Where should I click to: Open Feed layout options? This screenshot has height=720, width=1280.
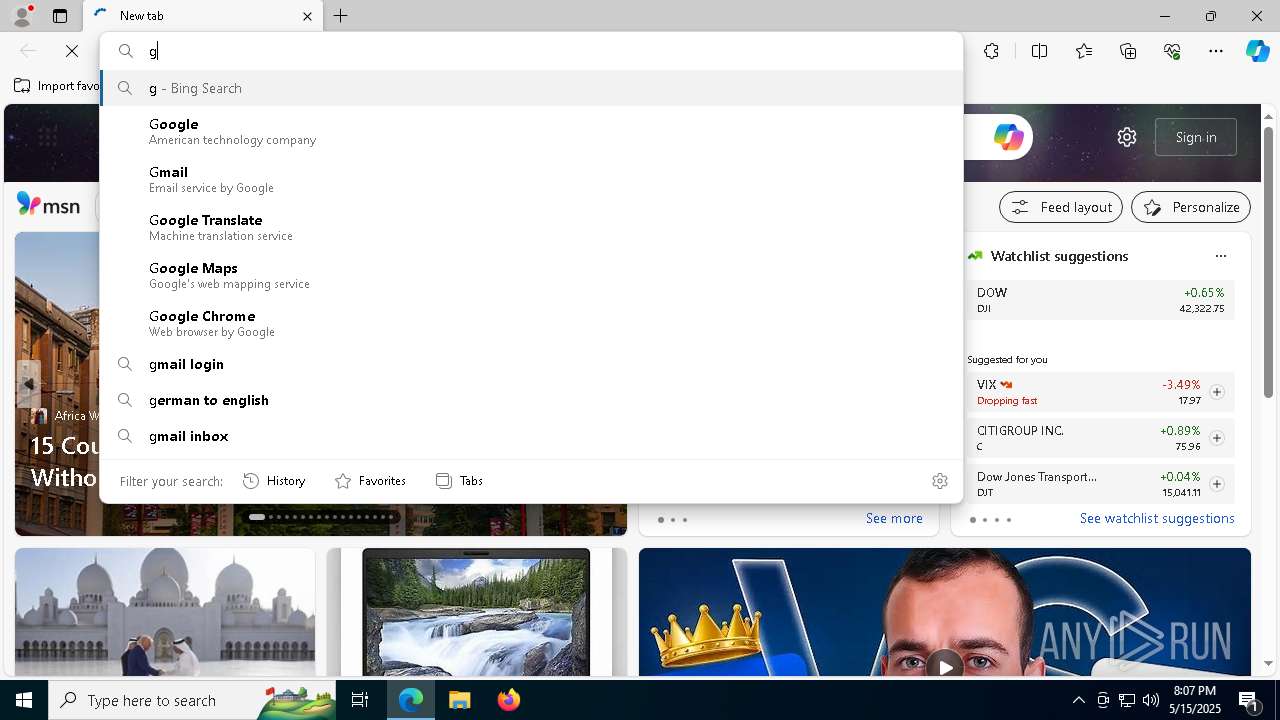click(x=1061, y=207)
